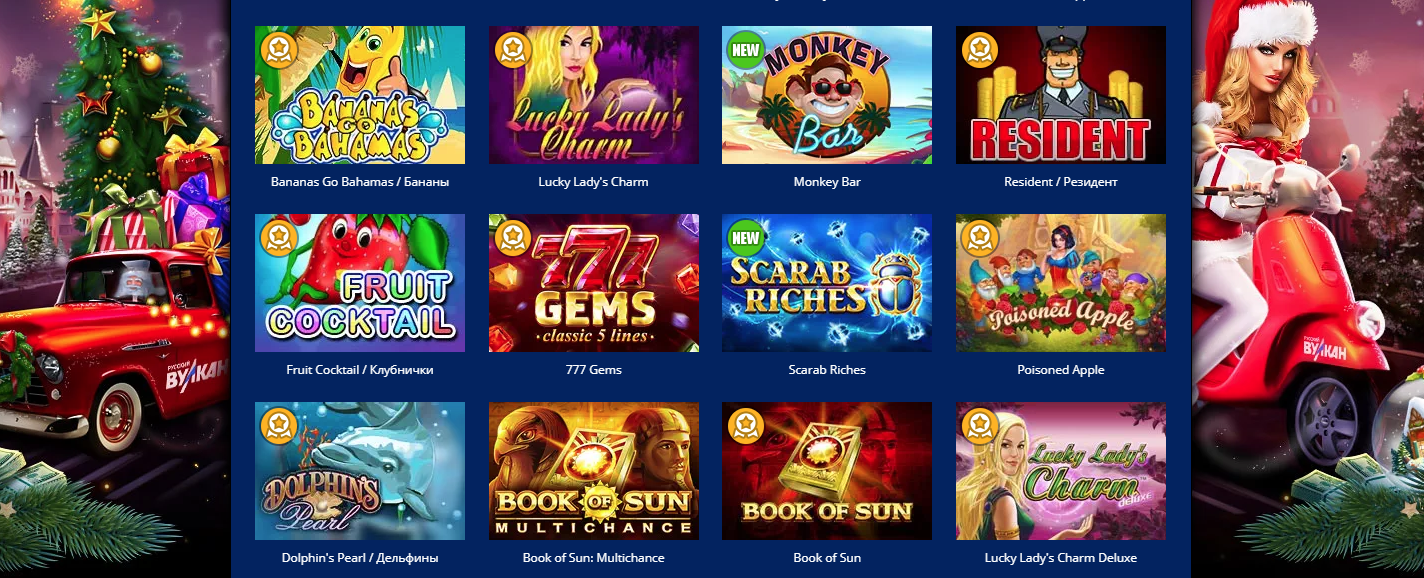Open the Bananas Go Bahamas game thumbnail
The height and width of the screenshot is (578, 1424).
pyautogui.click(x=360, y=95)
